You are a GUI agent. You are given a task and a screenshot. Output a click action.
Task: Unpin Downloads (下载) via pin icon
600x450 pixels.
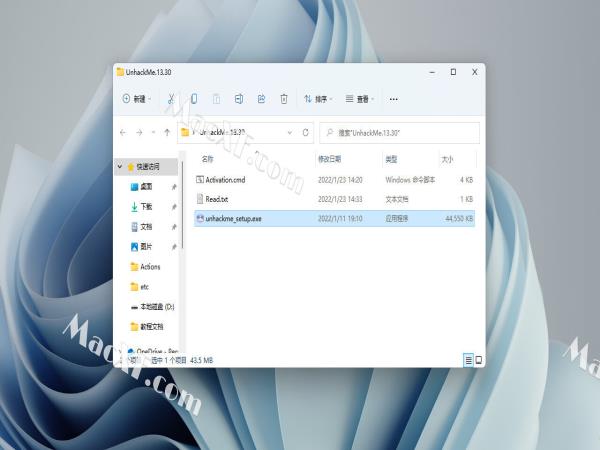point(174,207)
